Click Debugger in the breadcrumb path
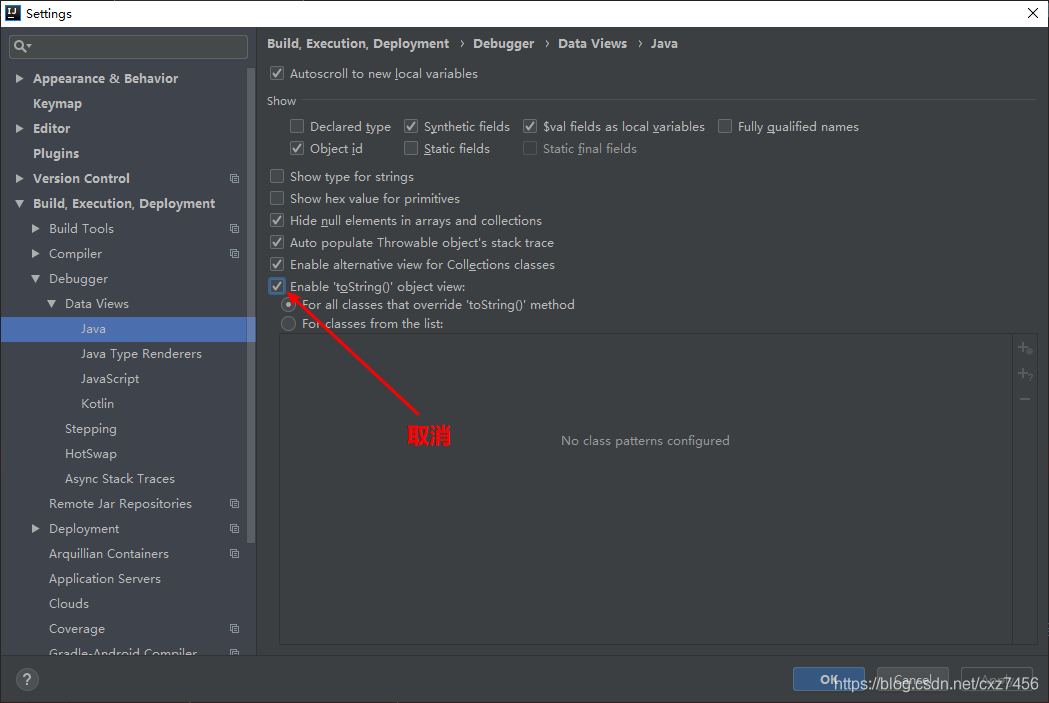Screen dimensions: 1049x703 503,43
